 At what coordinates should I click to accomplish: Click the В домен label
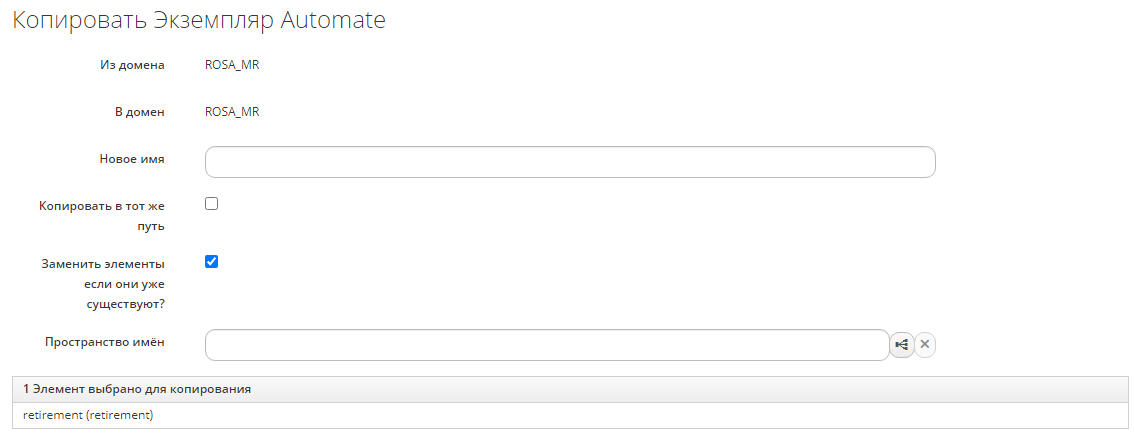(139, 112)
